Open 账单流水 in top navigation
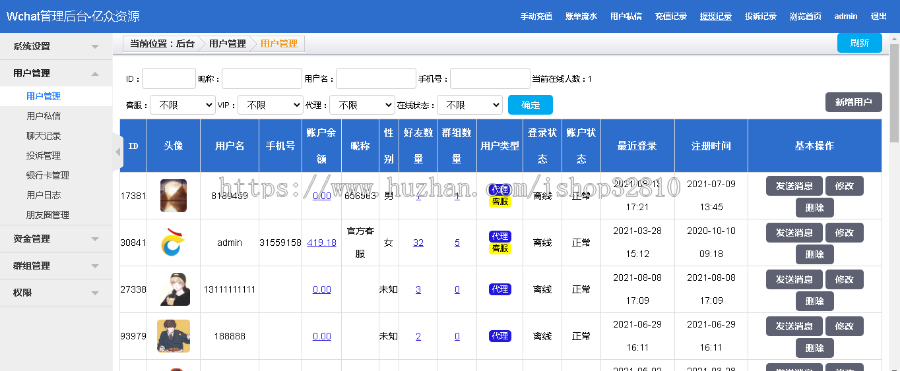 [x=581, y=16]
